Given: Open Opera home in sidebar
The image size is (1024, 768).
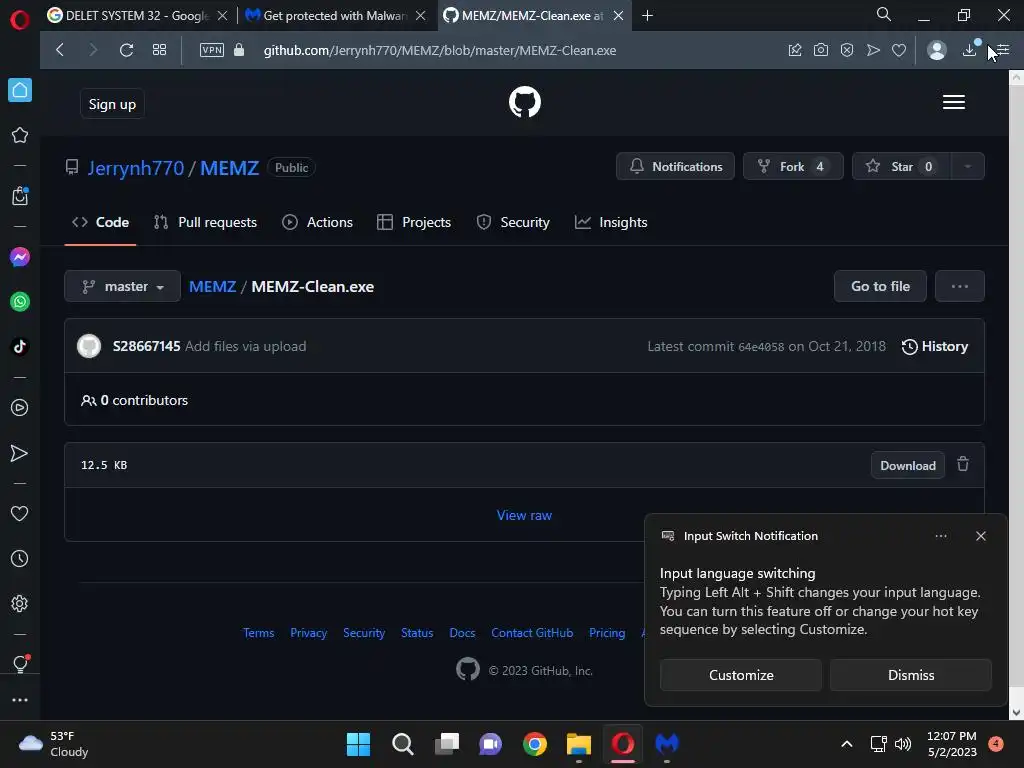Looking at the screenshot, I should [20, 90].
